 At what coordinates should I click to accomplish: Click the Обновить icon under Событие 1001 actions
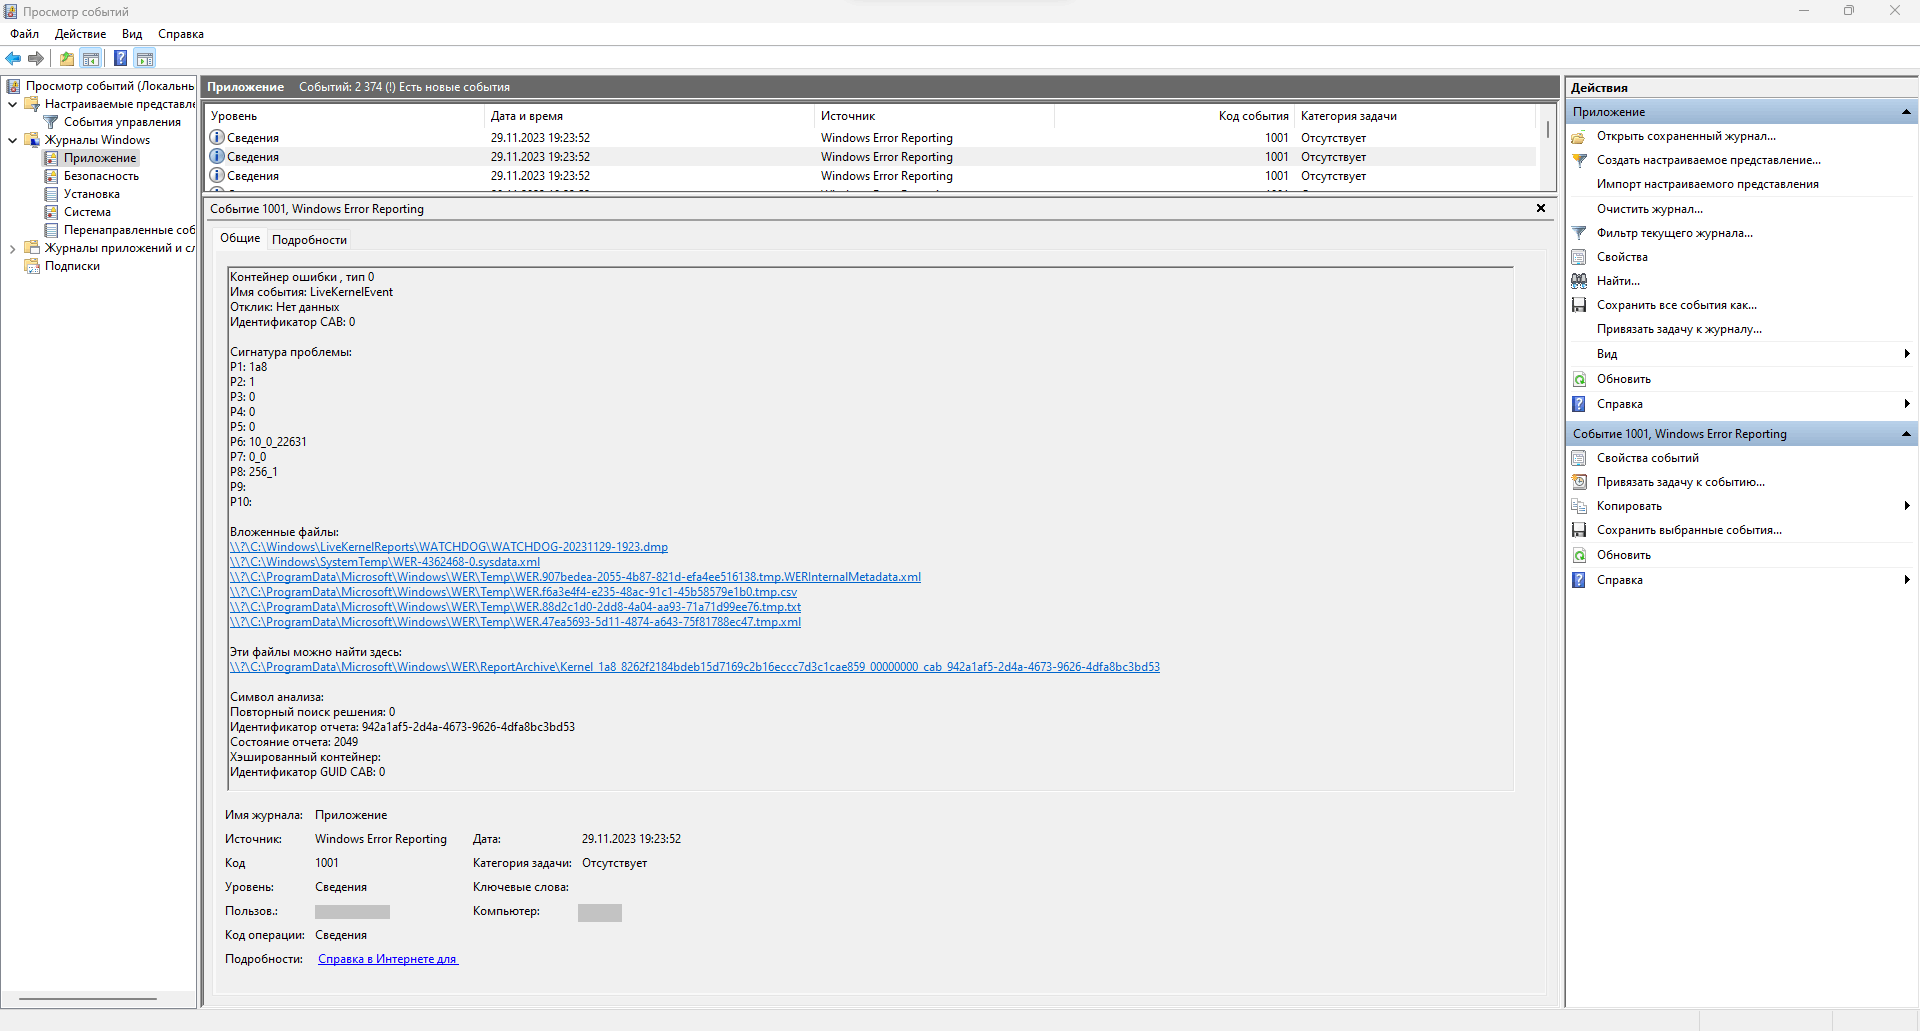tap(1579, 555)
